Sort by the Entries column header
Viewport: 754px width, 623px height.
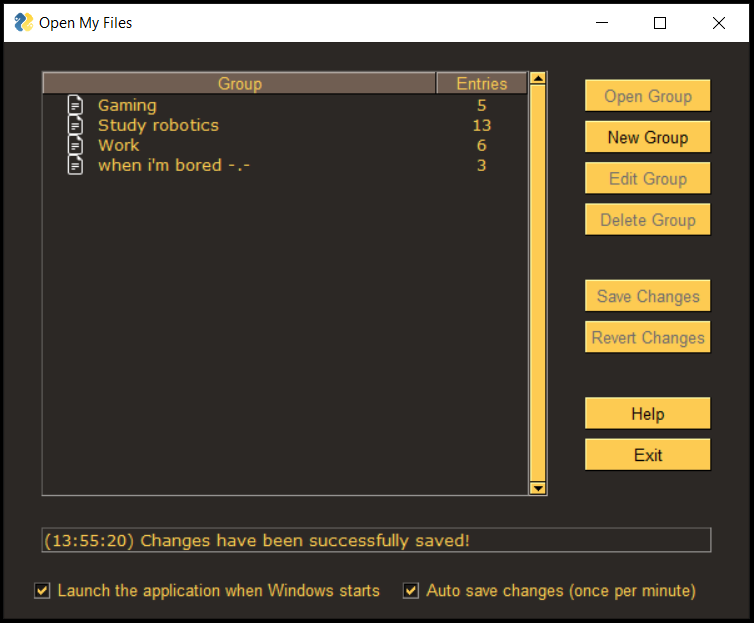(x=481, y=83)
